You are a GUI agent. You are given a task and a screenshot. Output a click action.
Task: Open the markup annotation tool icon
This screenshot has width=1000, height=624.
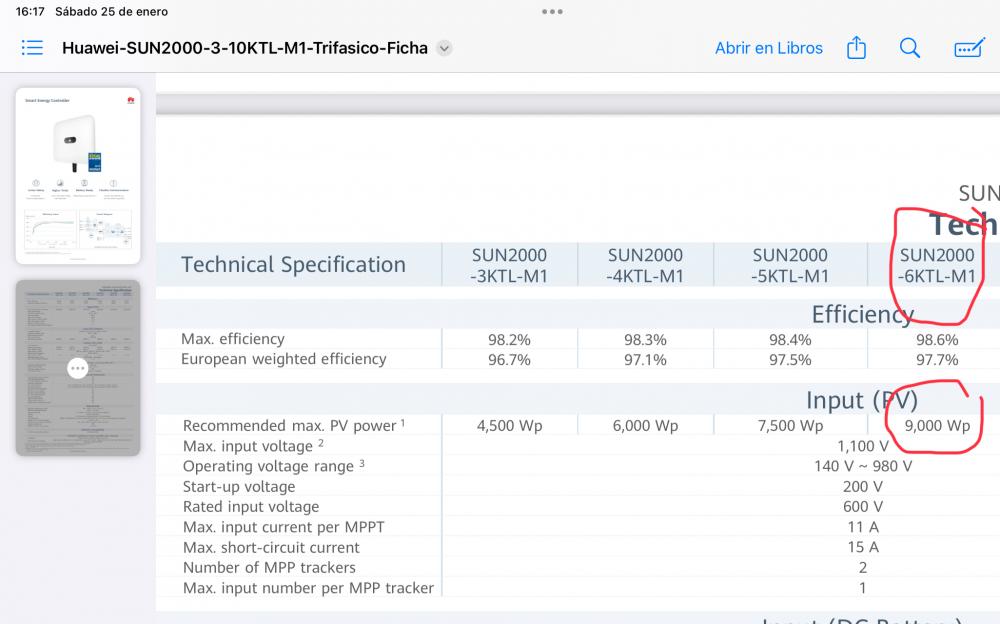(969, 48)
